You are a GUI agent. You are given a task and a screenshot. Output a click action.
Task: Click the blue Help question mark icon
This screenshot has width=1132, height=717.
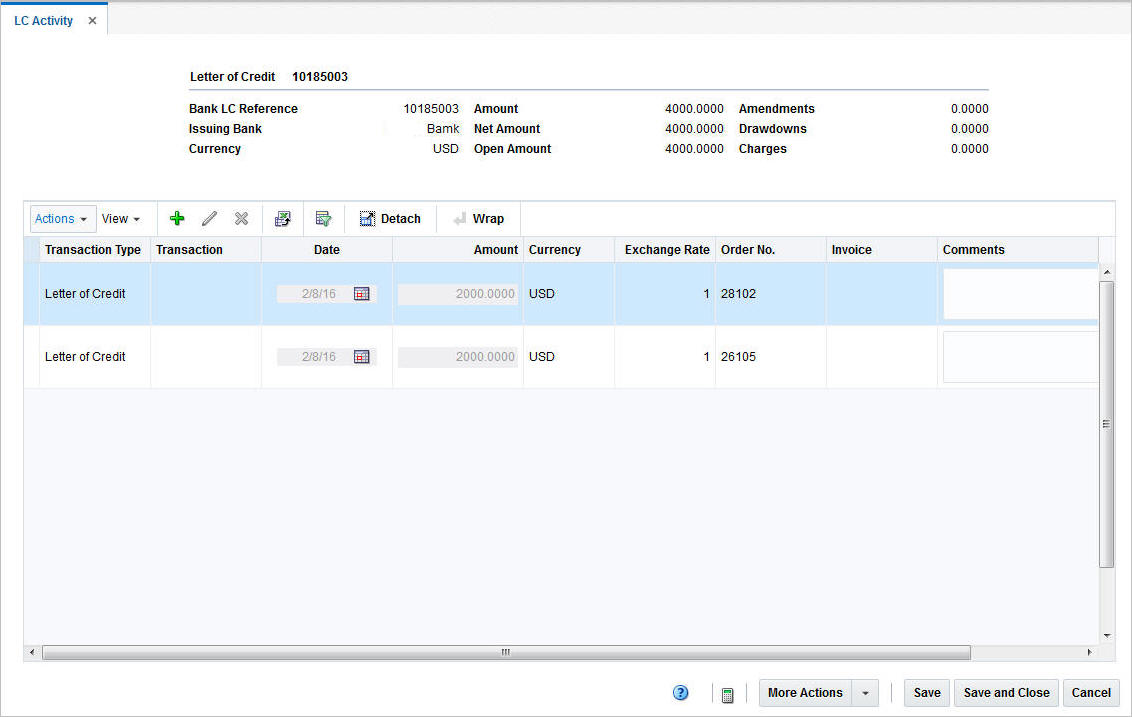point(680,692)
